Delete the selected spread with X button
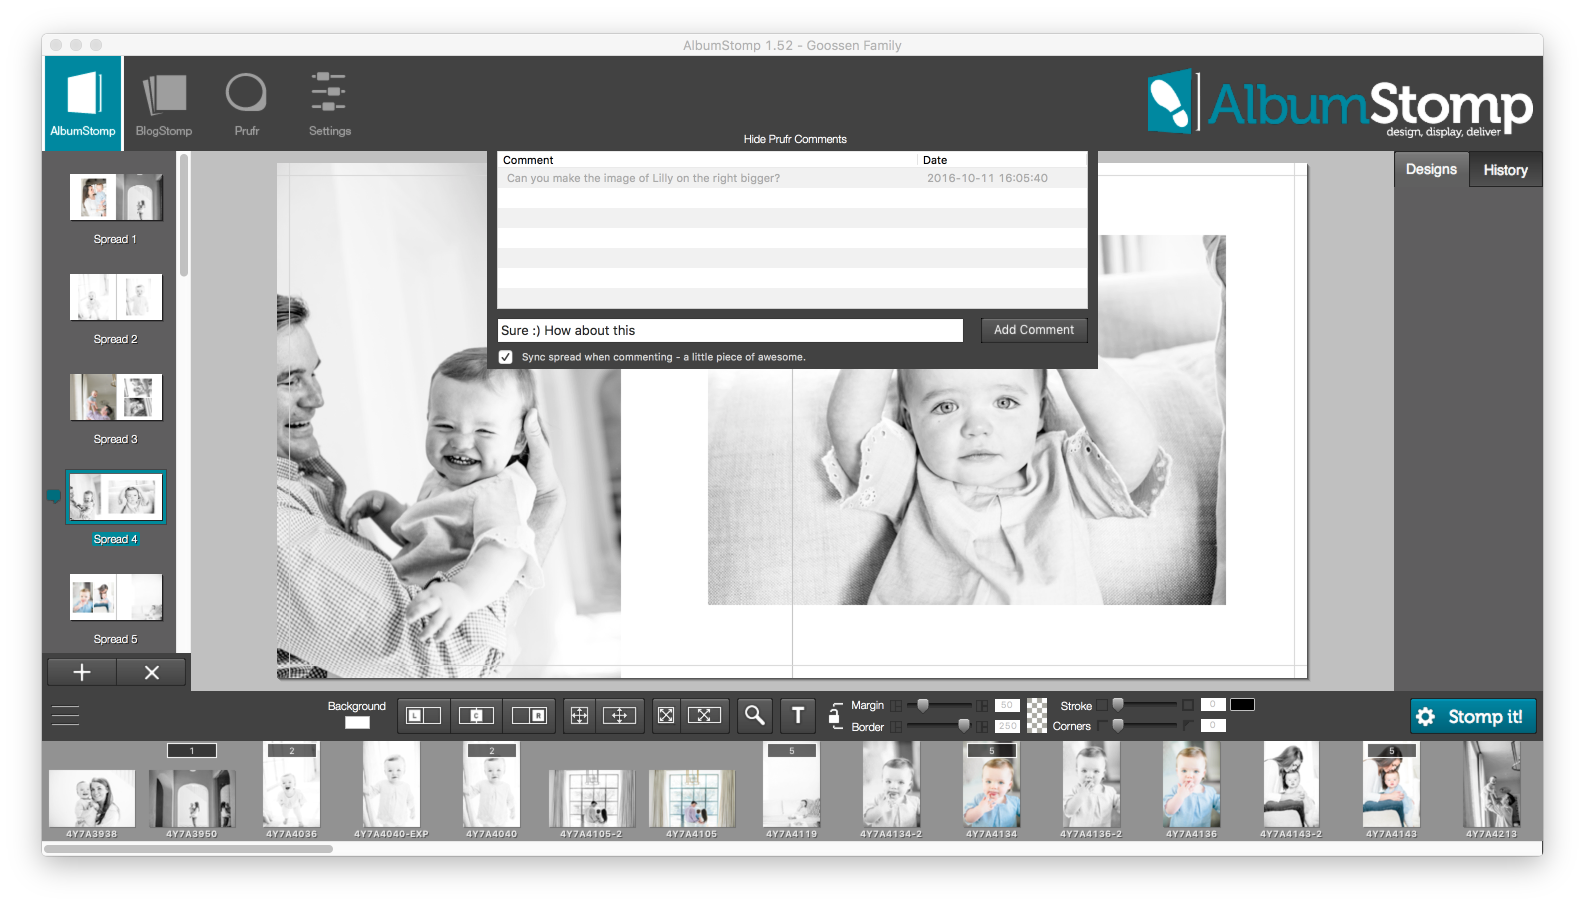 152,672
